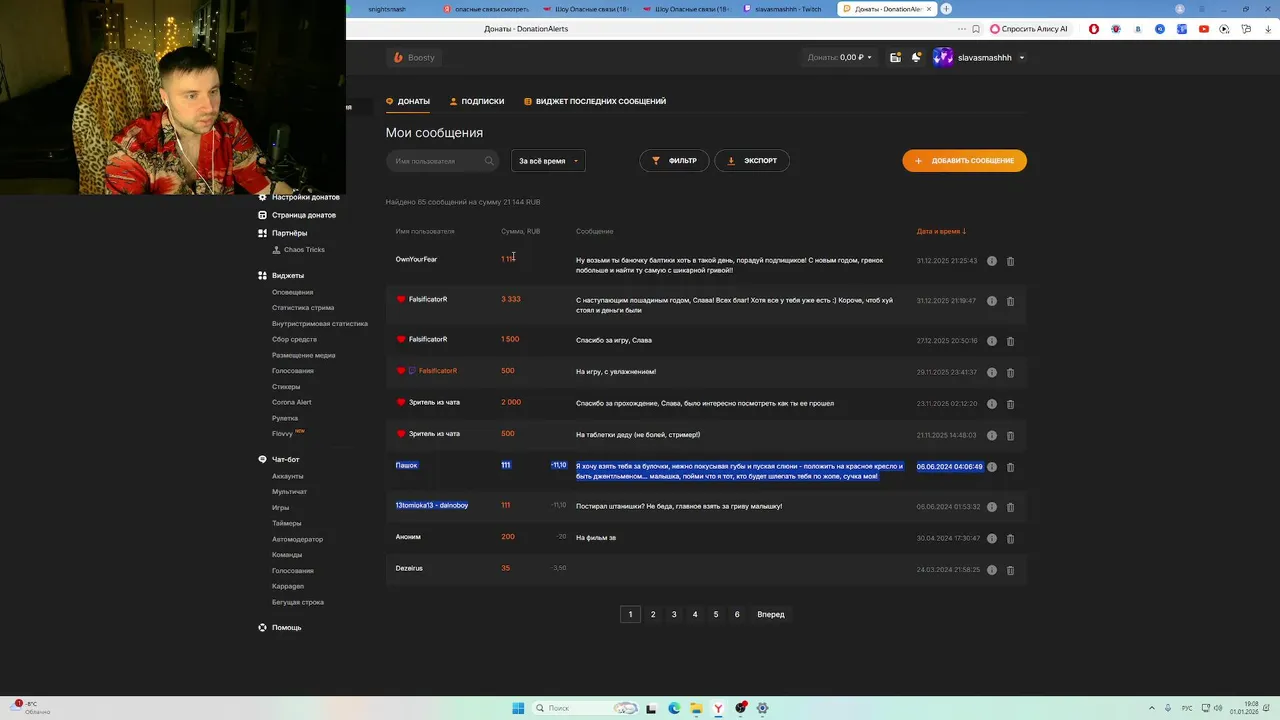Open Оповещения in the sidebar

[x=292, y=292]
